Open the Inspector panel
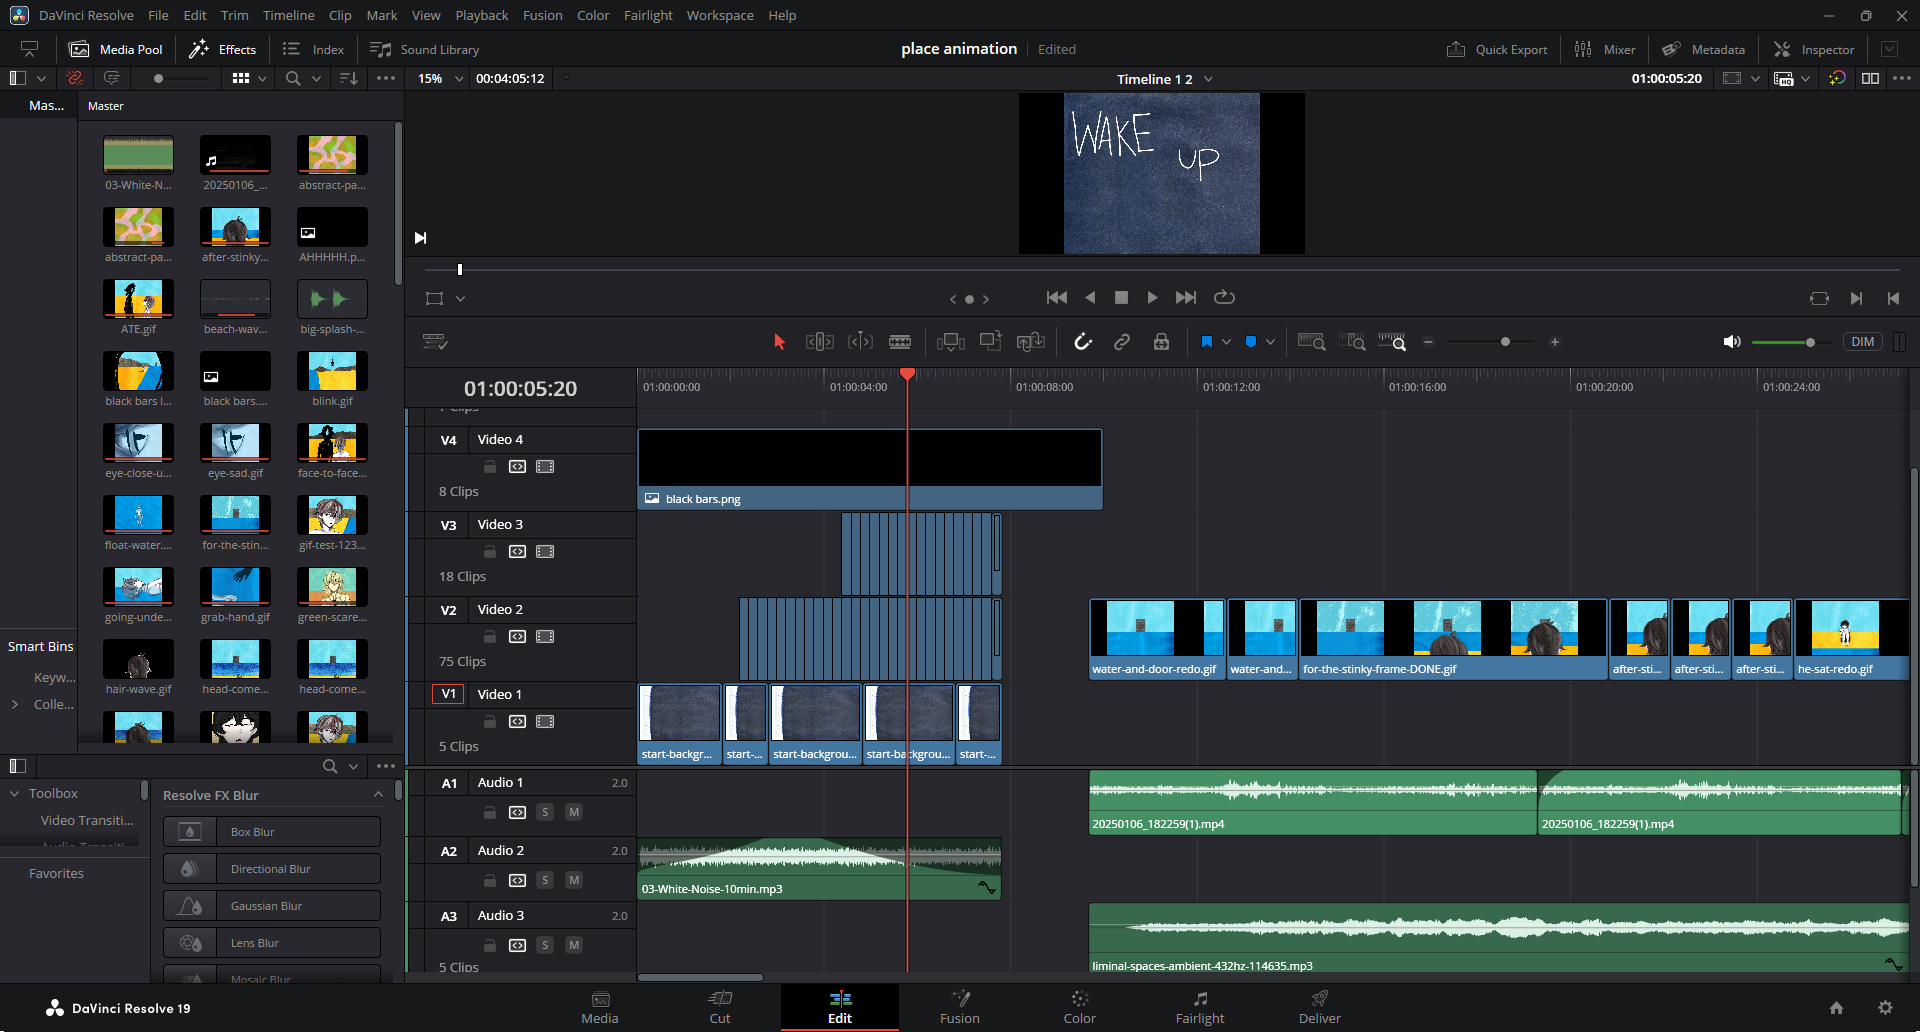Screen dimensions: 1920x1032 pyautogui.click(x=1814, y=49)
